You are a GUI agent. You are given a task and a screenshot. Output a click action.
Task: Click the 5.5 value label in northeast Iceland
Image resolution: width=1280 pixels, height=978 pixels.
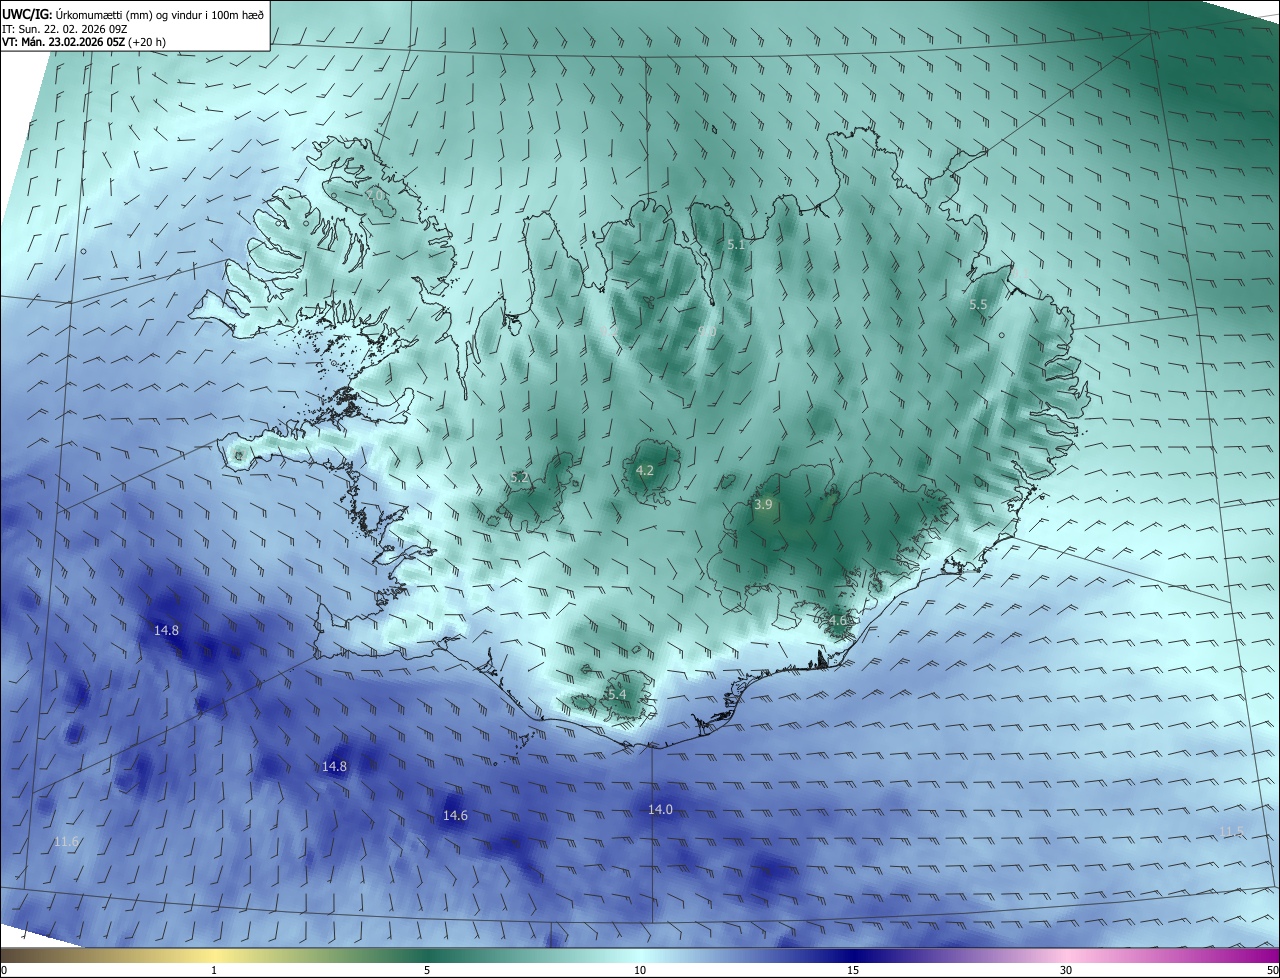click(978, 304)
